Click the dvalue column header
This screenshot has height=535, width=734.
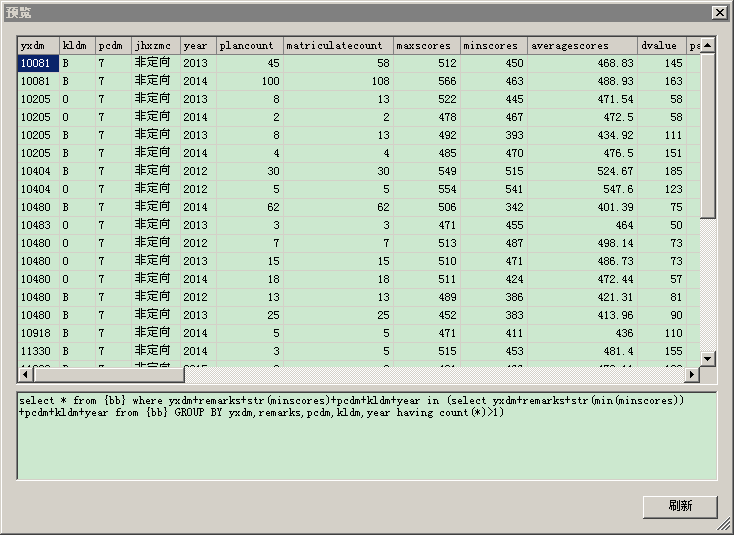(662, 46)
